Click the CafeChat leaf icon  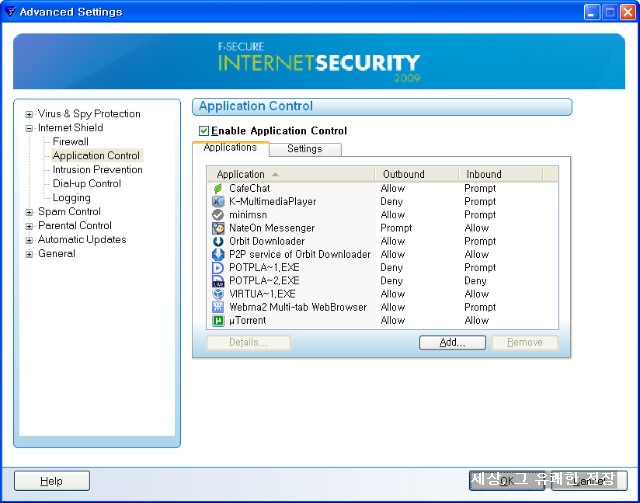coord(218,189)
